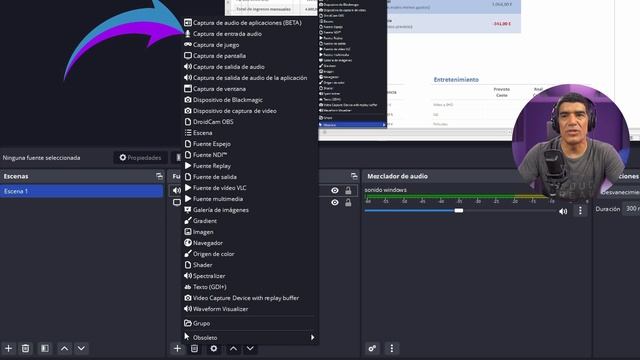The image size is (640, 360).
Task: Select Captura de salida de audio de la aplicación
Action: point(249,78)
